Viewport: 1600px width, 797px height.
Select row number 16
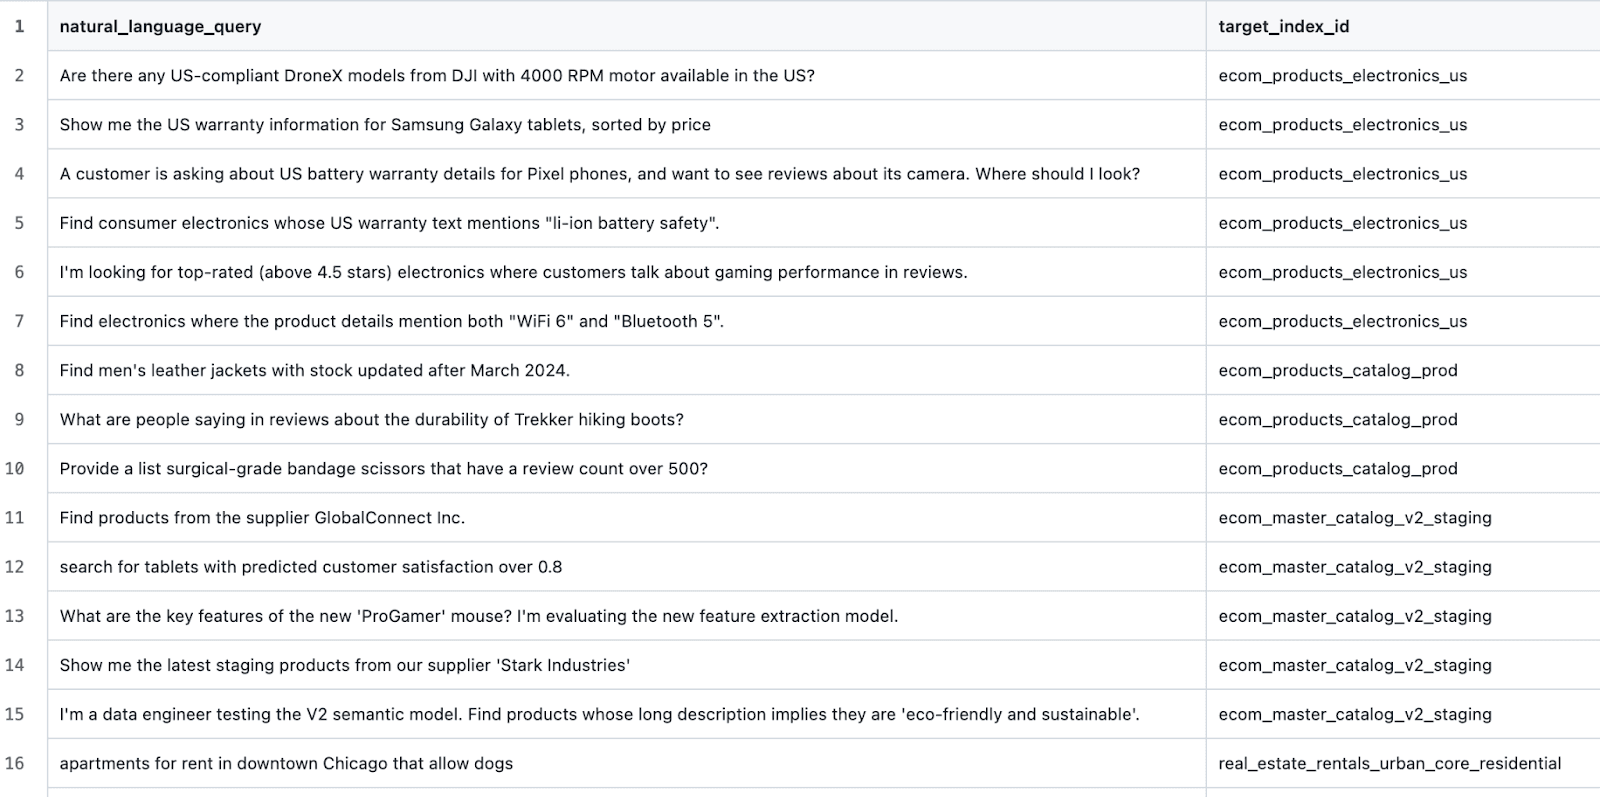[x=15, y=764]
